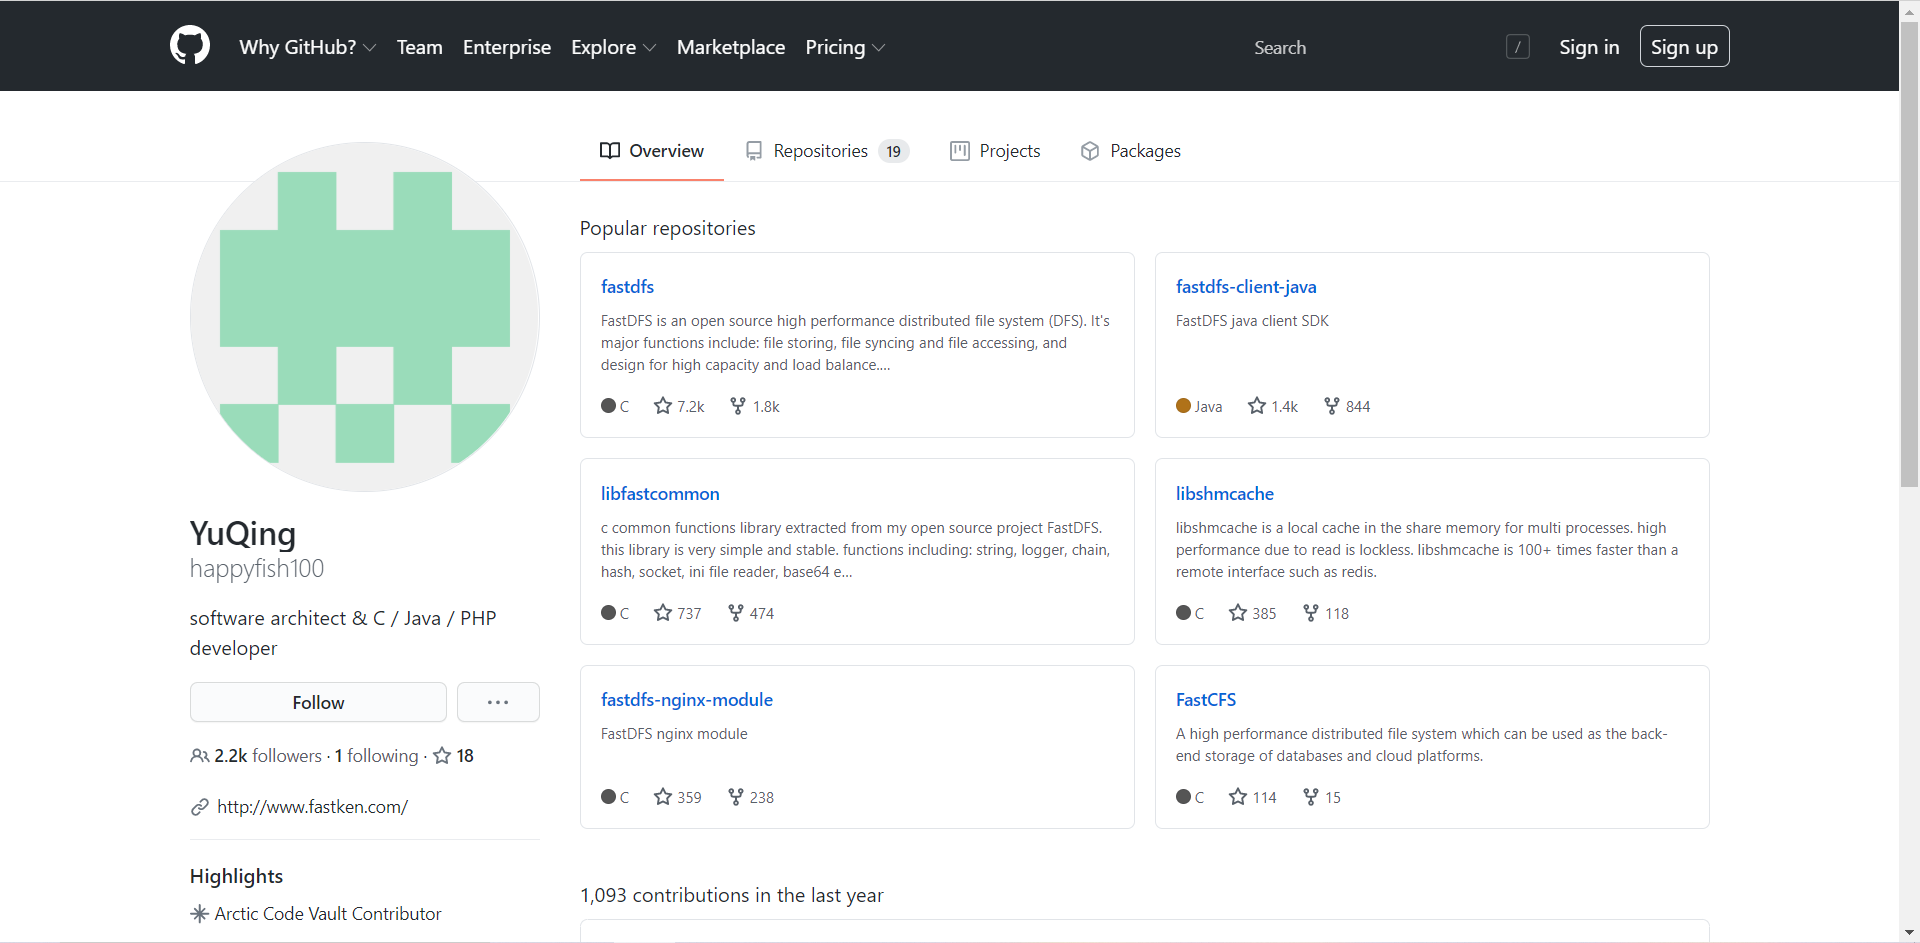Switch to the Packages tab
Screen dimensions: 1920x943
coord(1131,151)
